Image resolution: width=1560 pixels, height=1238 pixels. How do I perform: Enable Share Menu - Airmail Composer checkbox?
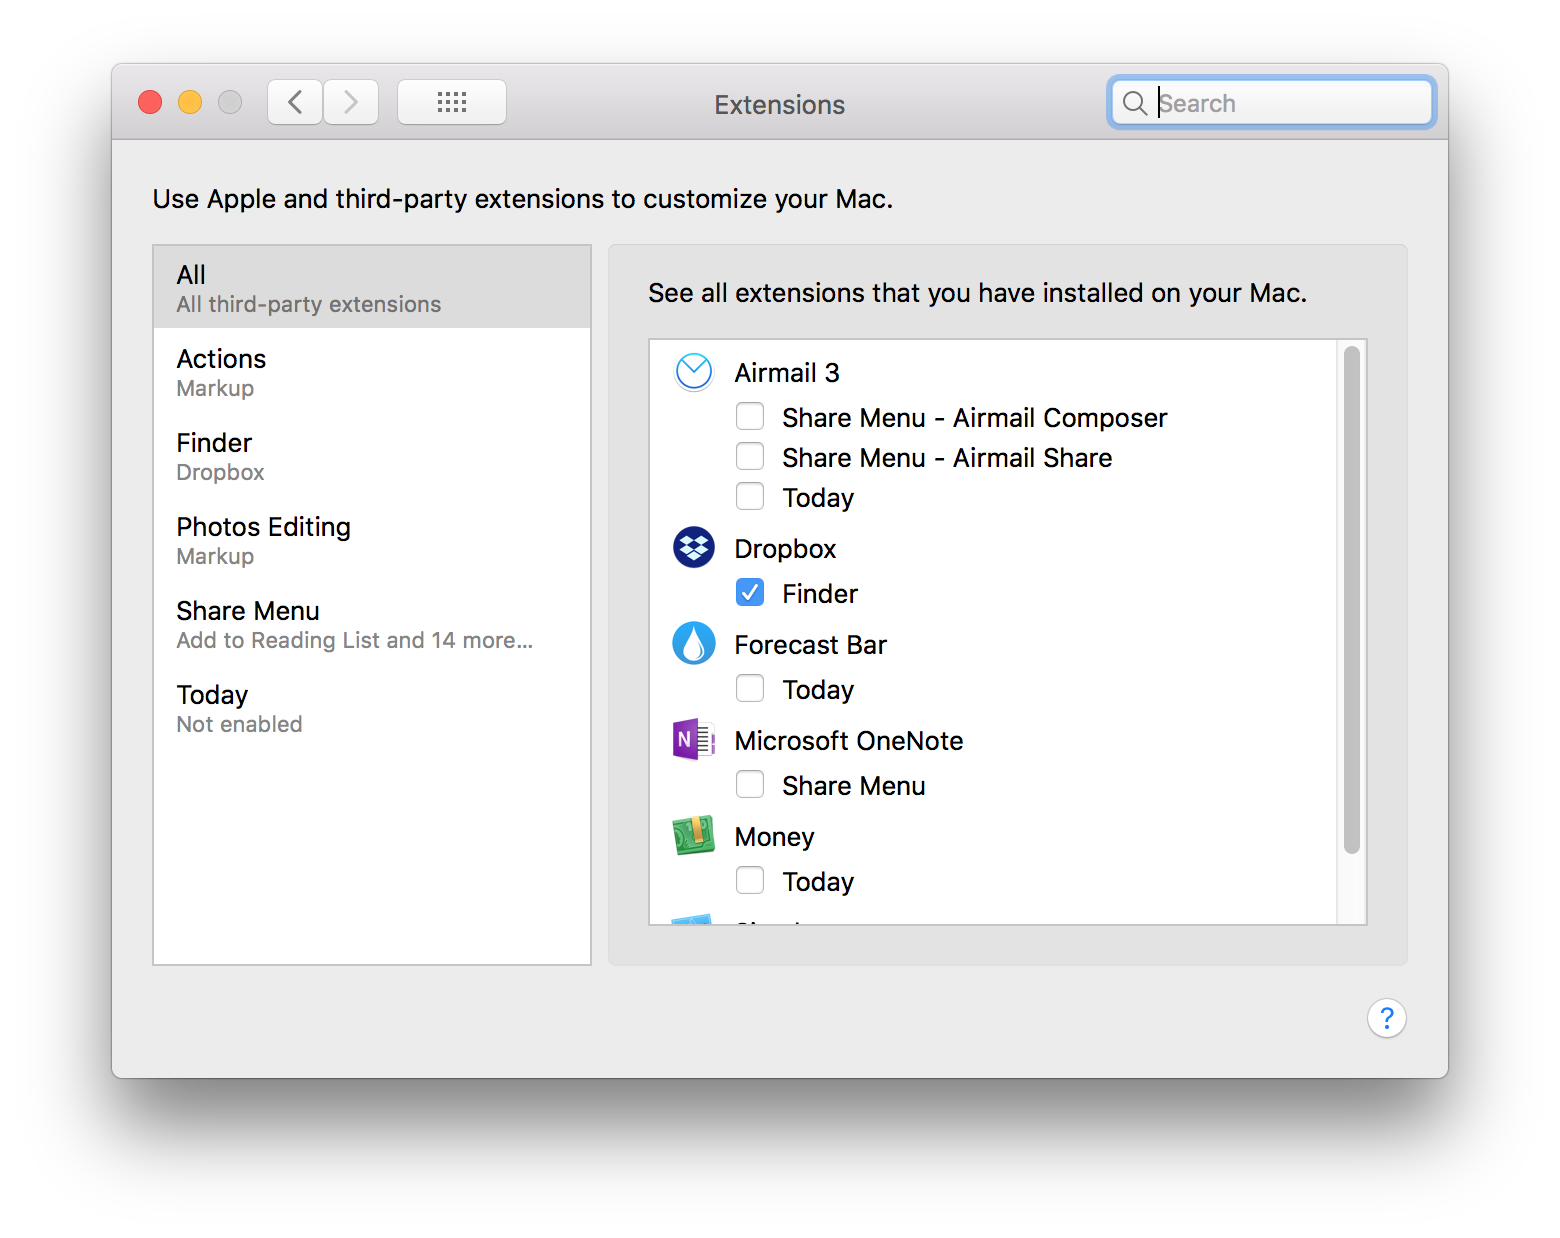[x=750, y=416]
